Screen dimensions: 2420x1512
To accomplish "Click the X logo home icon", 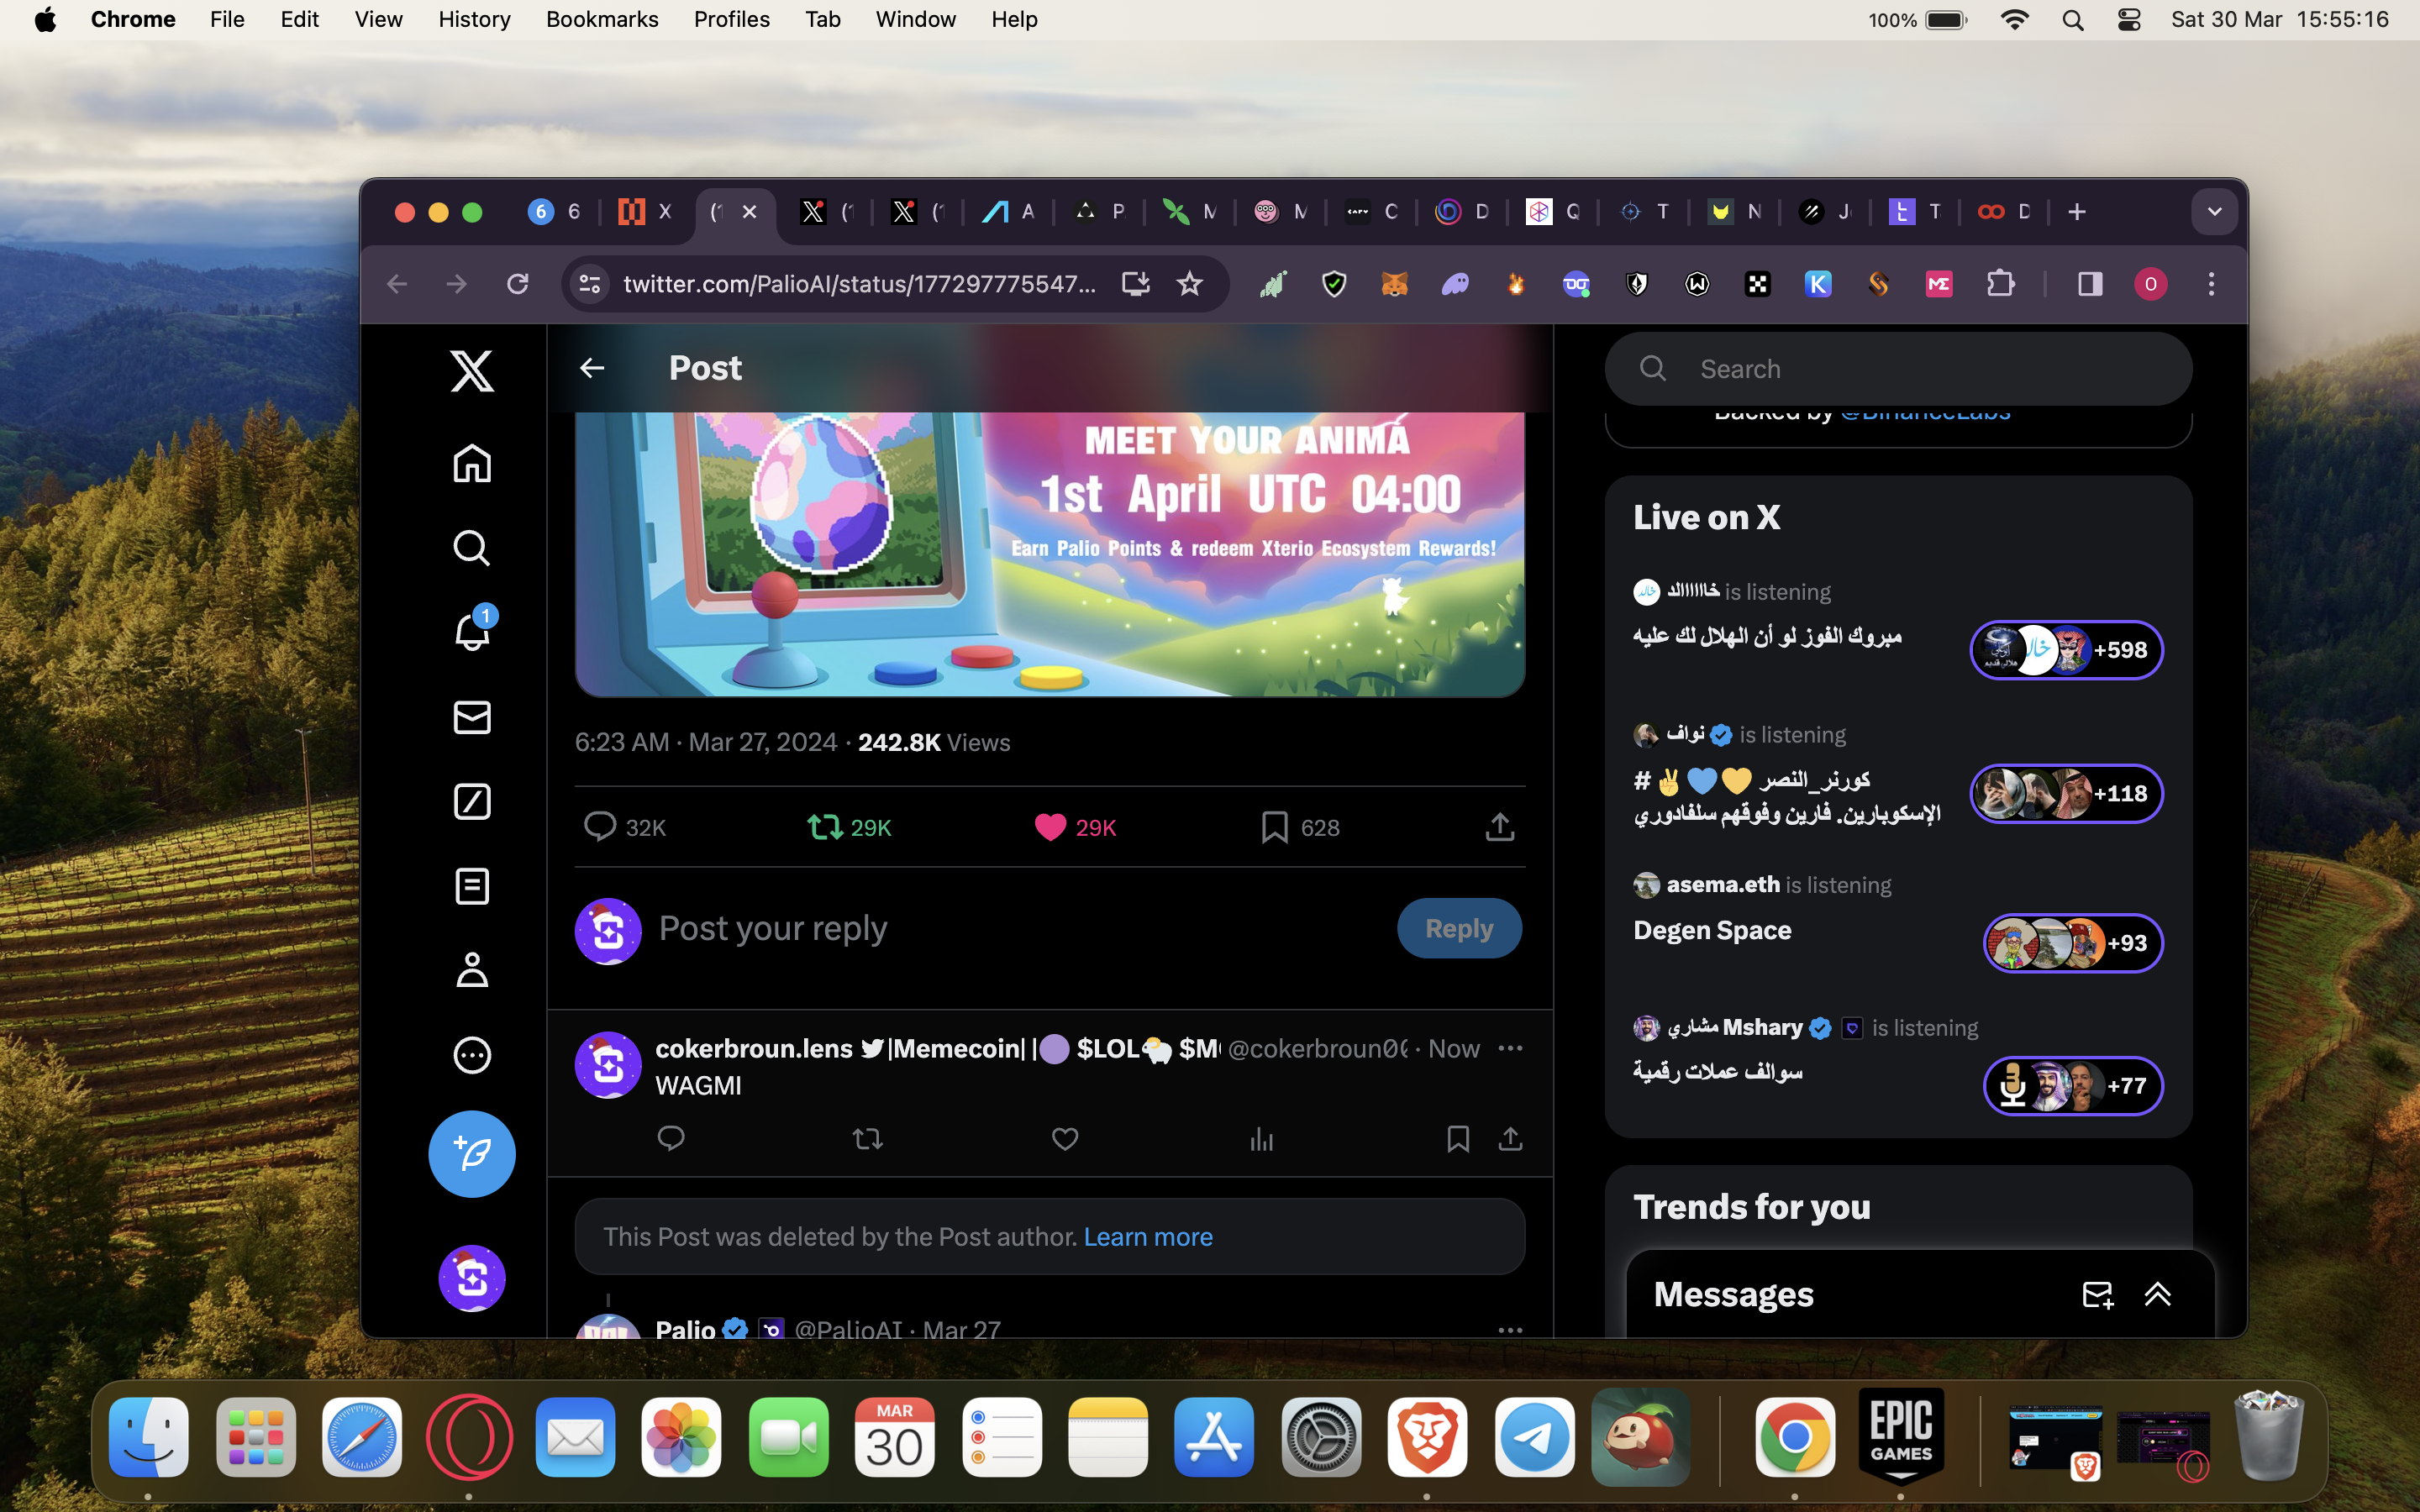I will pos(472,371).
